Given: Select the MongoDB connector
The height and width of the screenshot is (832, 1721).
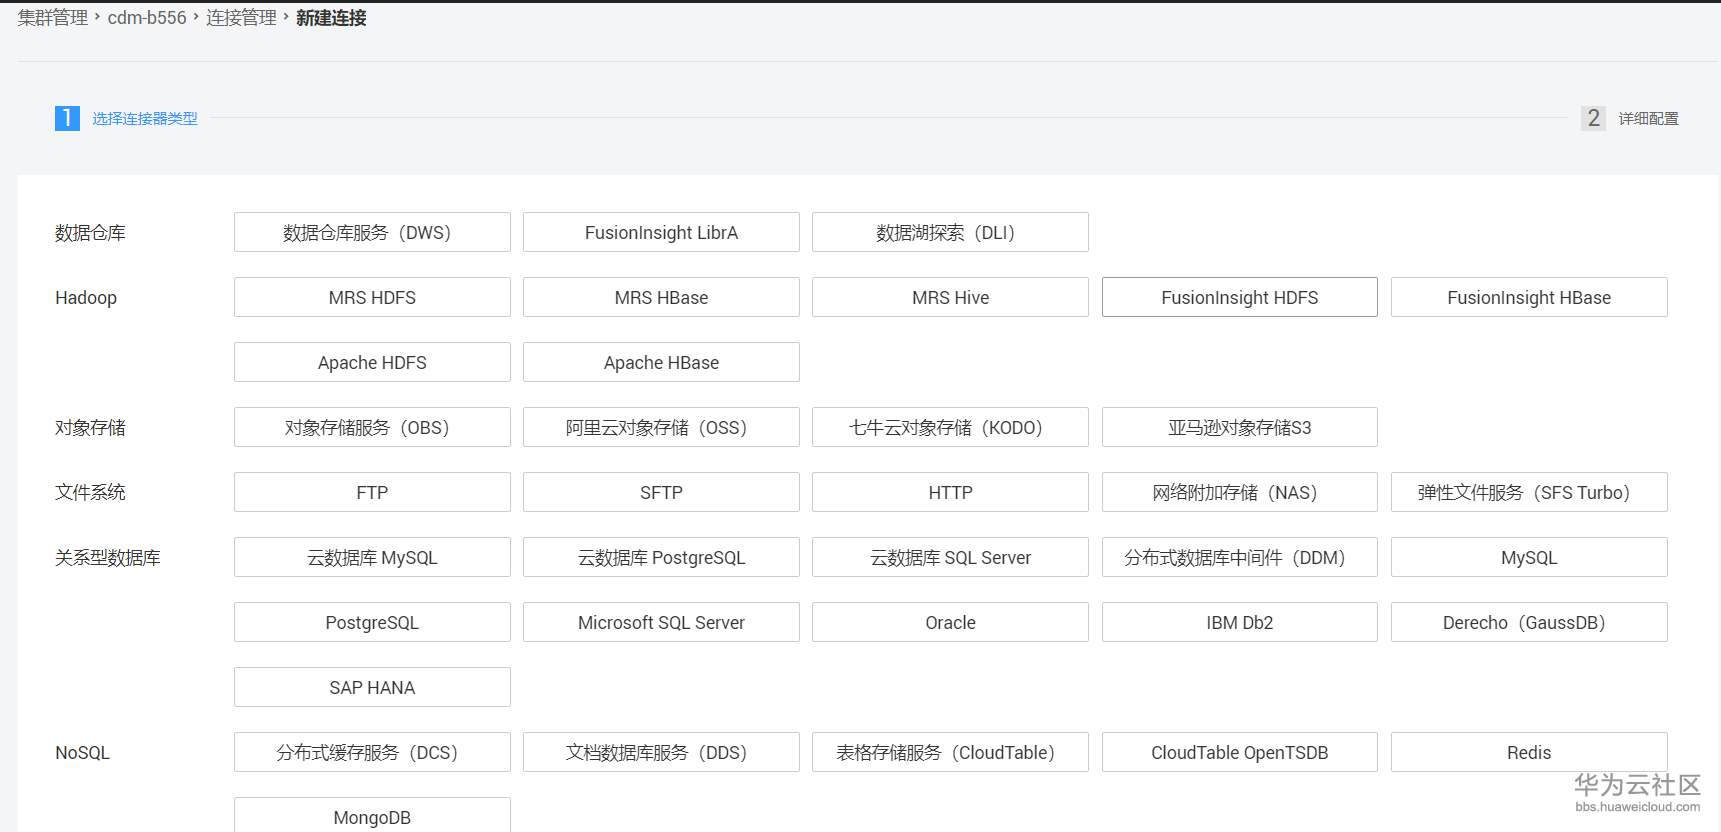Looking at the screenshot, I should [372, 815].
